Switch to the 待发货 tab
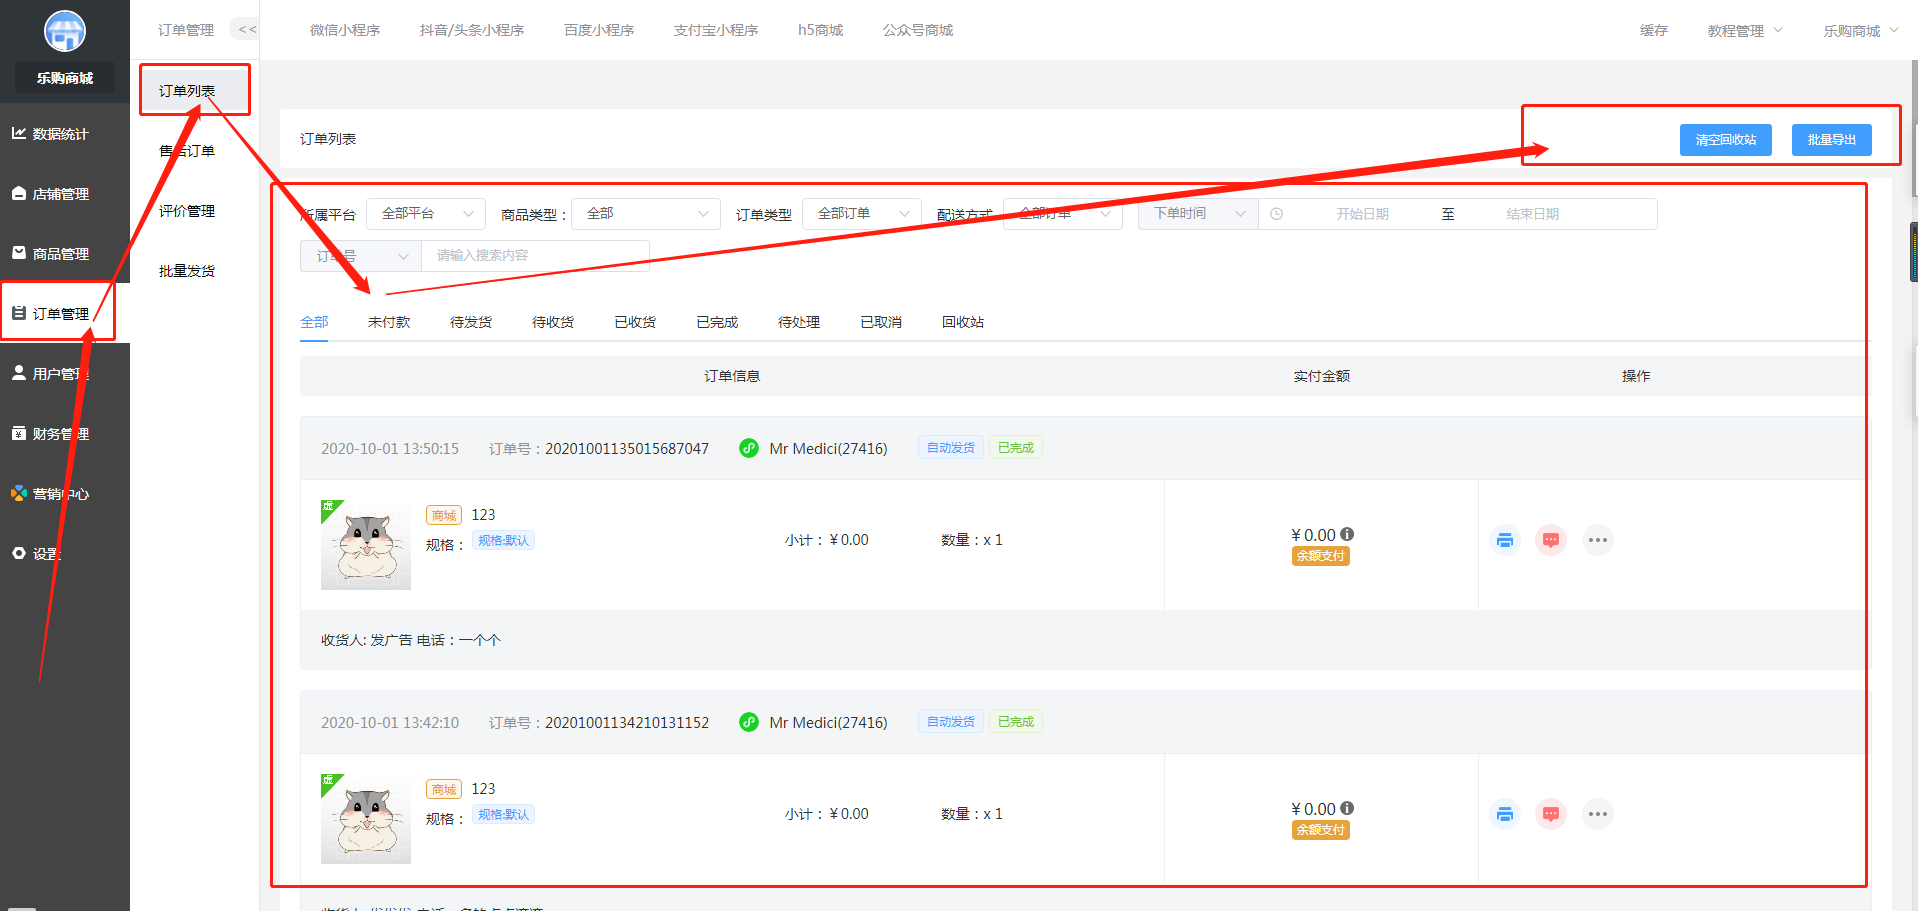This screenshot has height=911, width=1918. pyautogui.click(x=471, y=322)
